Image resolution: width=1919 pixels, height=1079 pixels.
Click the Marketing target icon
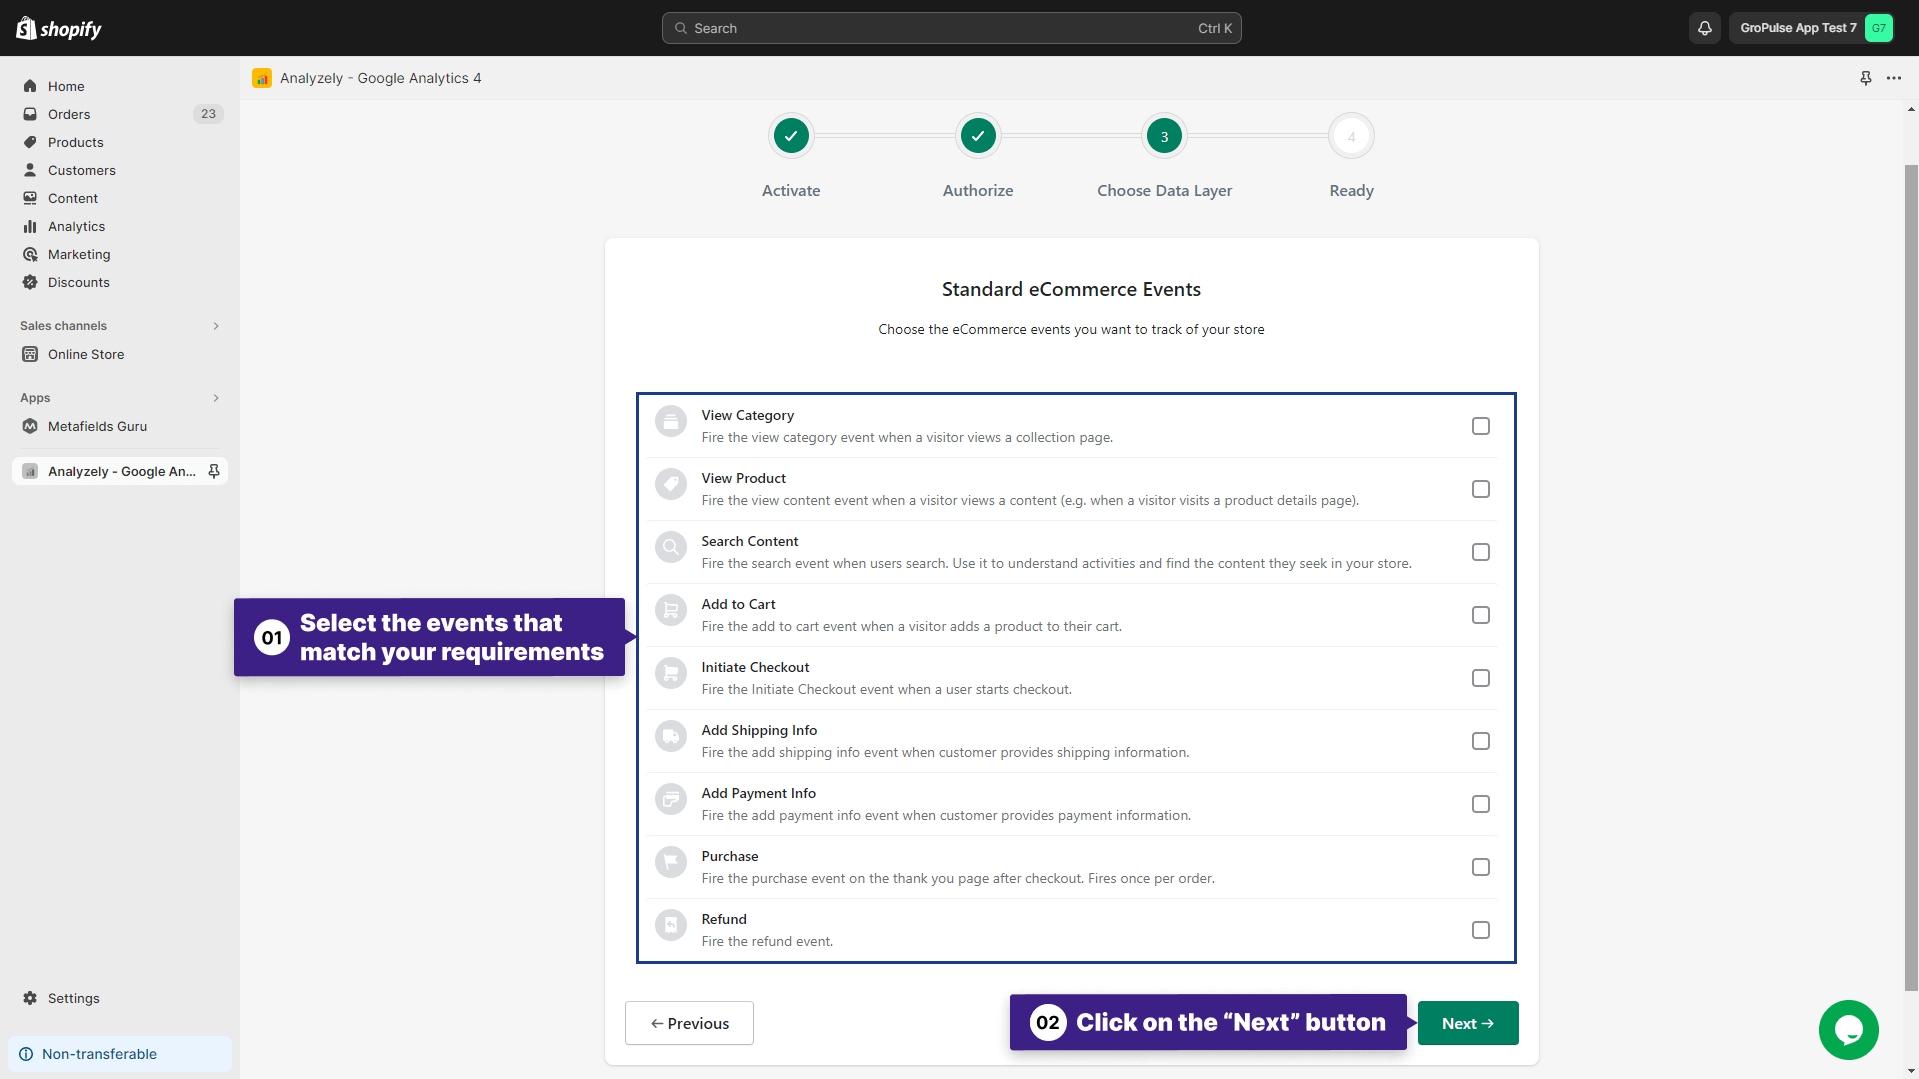coord(30,254)
